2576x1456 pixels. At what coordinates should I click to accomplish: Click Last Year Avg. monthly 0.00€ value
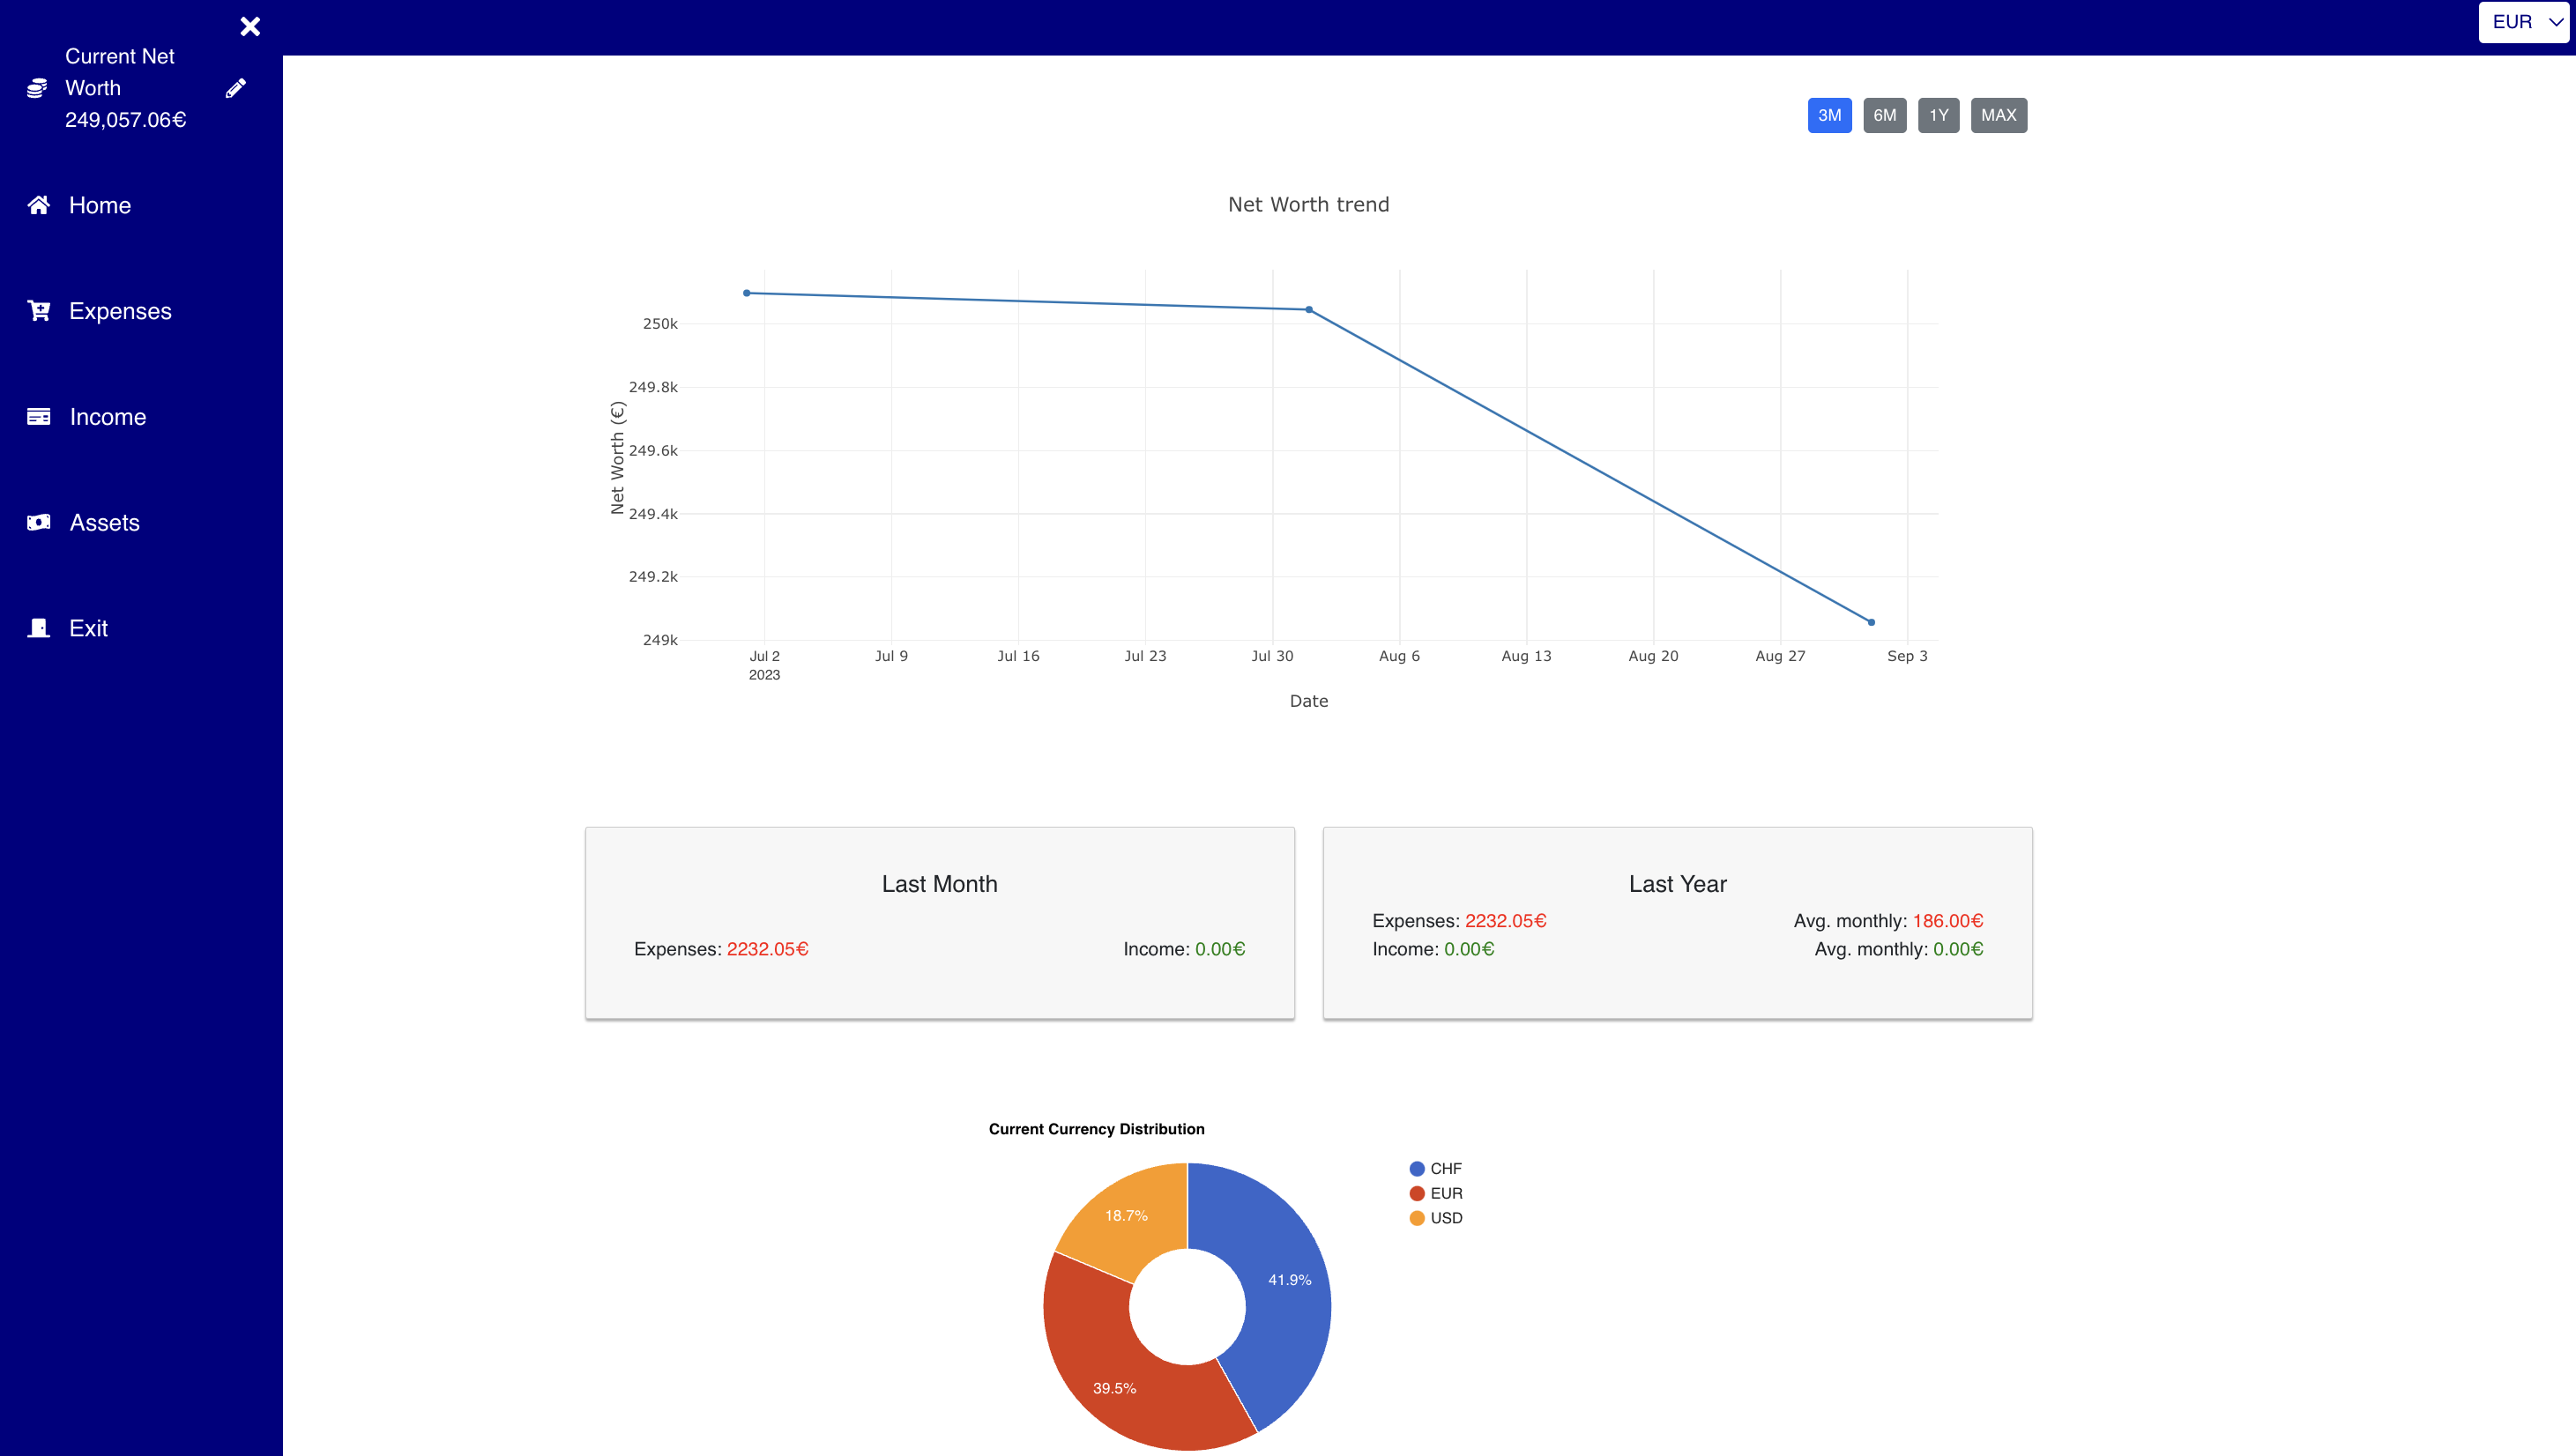pyautogui.click(x=1958, y=949)
